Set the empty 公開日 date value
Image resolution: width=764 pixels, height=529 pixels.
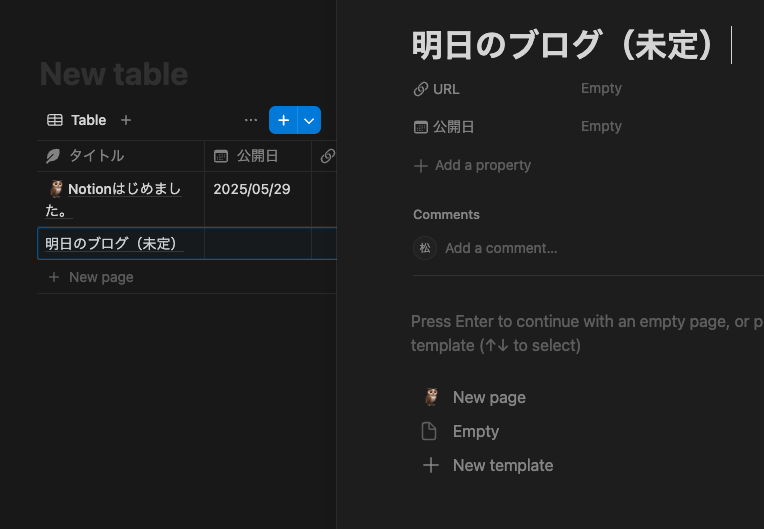tap(601, 126)
